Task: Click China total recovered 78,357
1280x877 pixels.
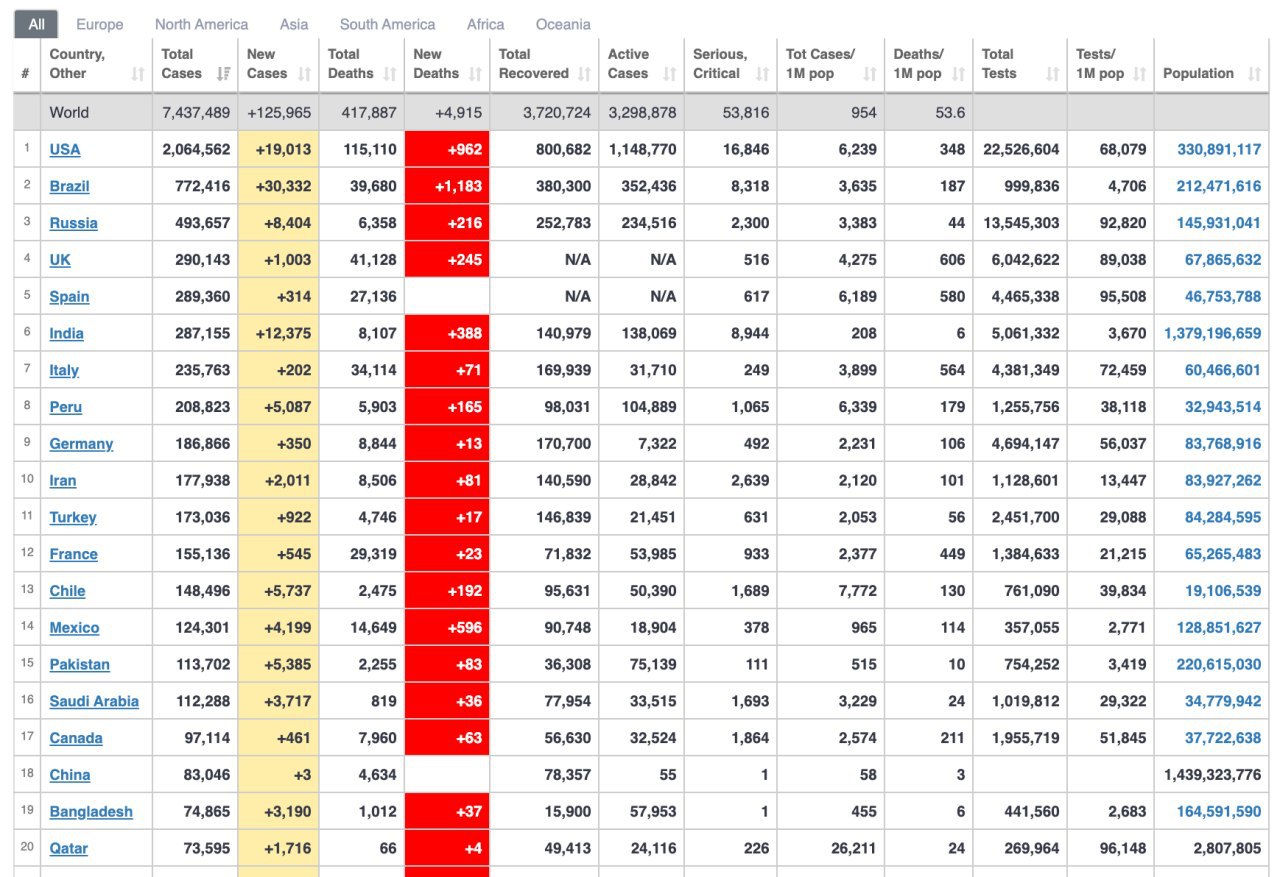Action: 566,775
